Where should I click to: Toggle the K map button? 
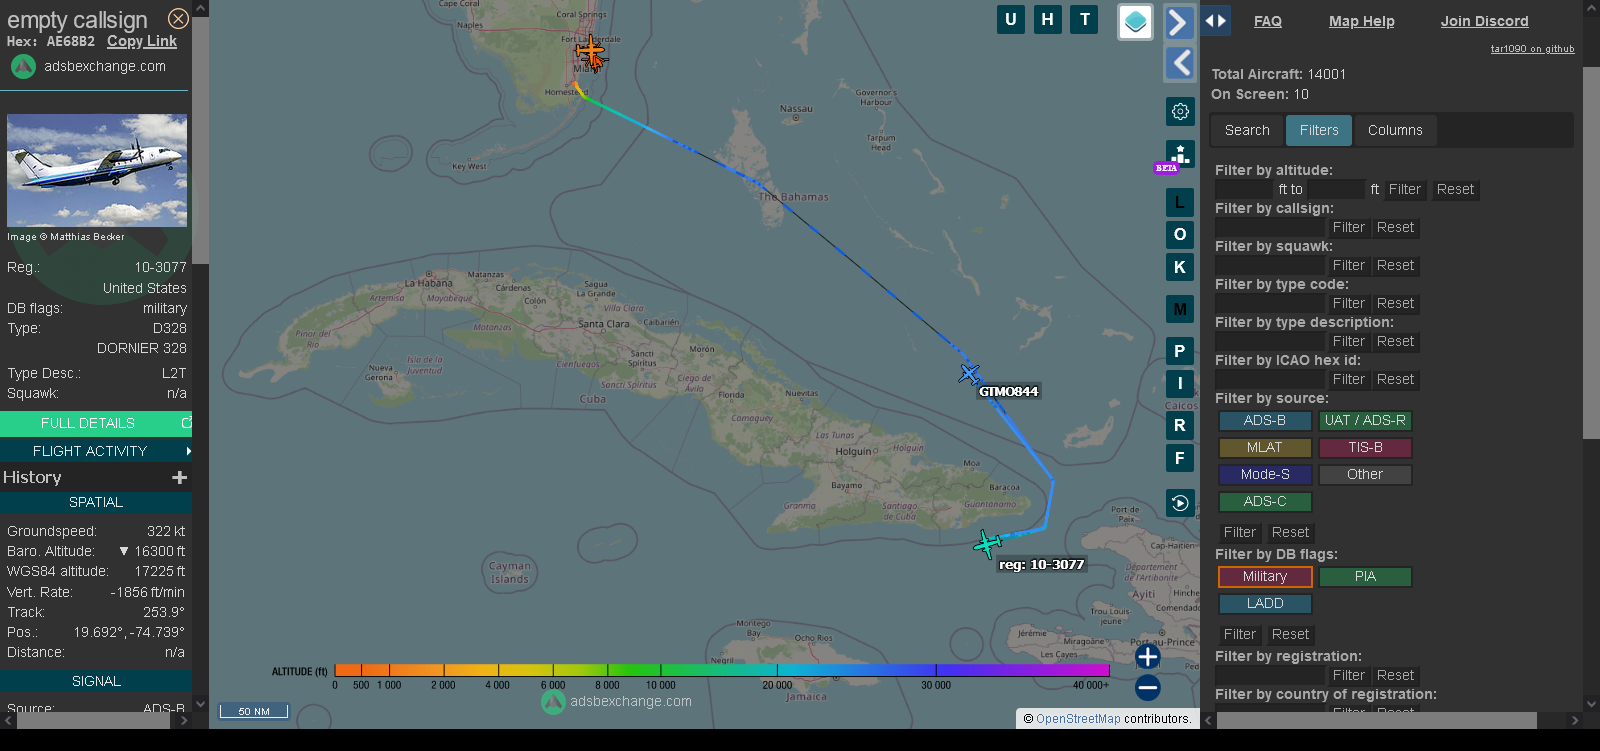pyautogui.click(x=1180, y=267)
